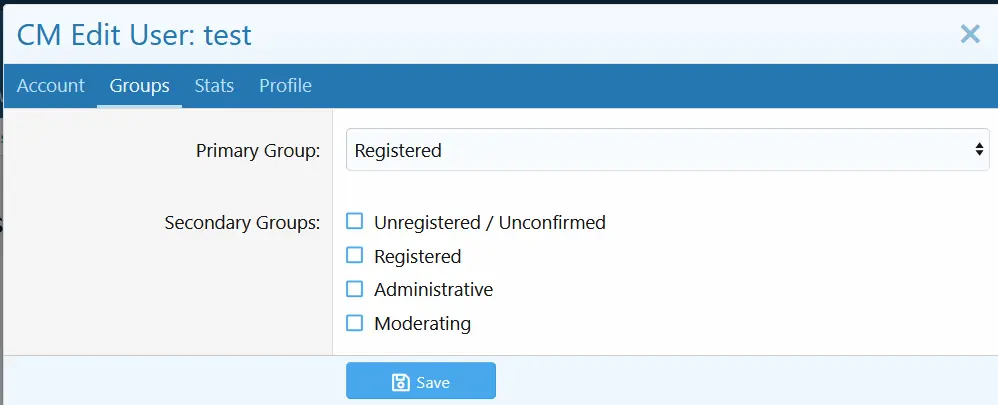The image size is (998, 405).
Task: Toggle the Moderating group checkbox
Action: coord(354,323)
